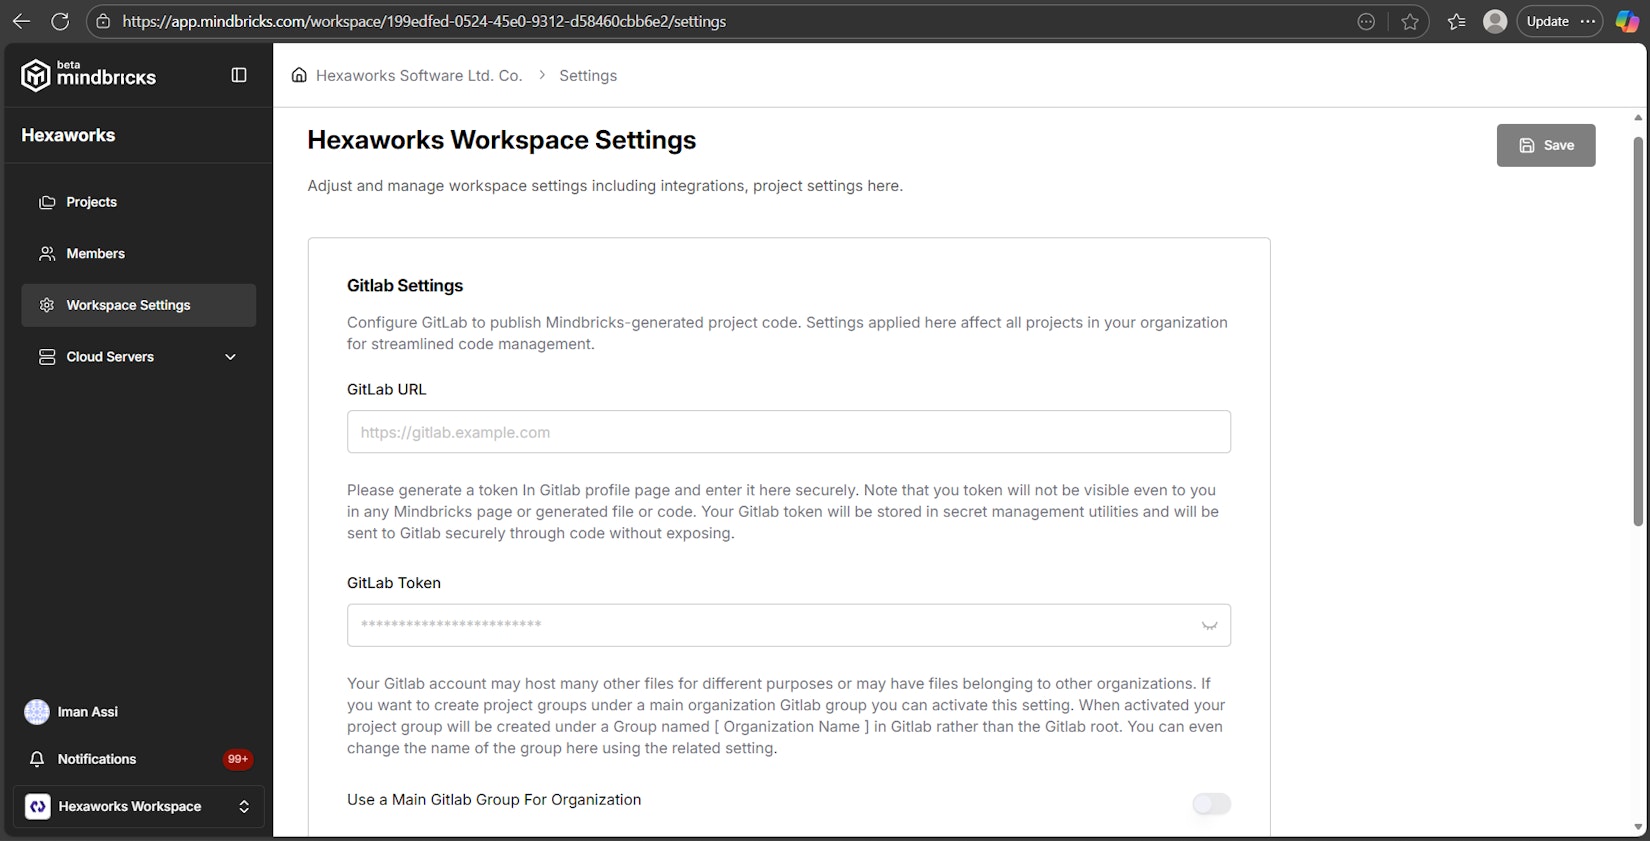1650x841 pixels.
Task: Click the home icon in breadcrumb
Action: pos(299,75)
